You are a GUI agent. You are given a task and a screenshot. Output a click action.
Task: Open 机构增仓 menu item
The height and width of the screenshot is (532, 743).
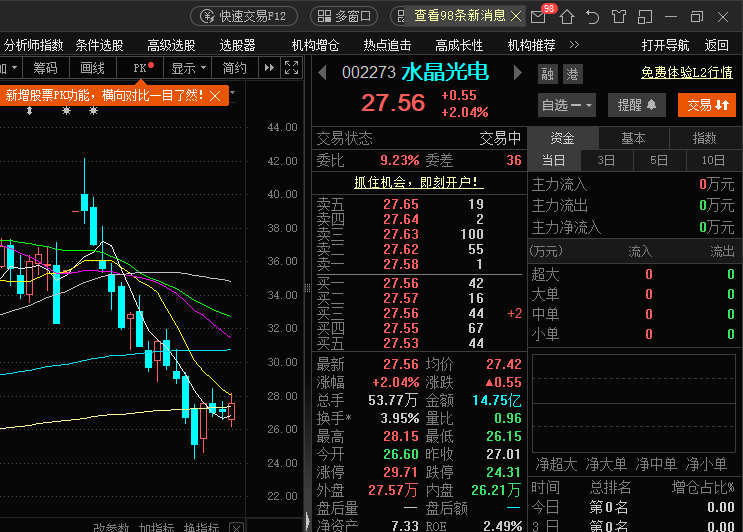316,45
